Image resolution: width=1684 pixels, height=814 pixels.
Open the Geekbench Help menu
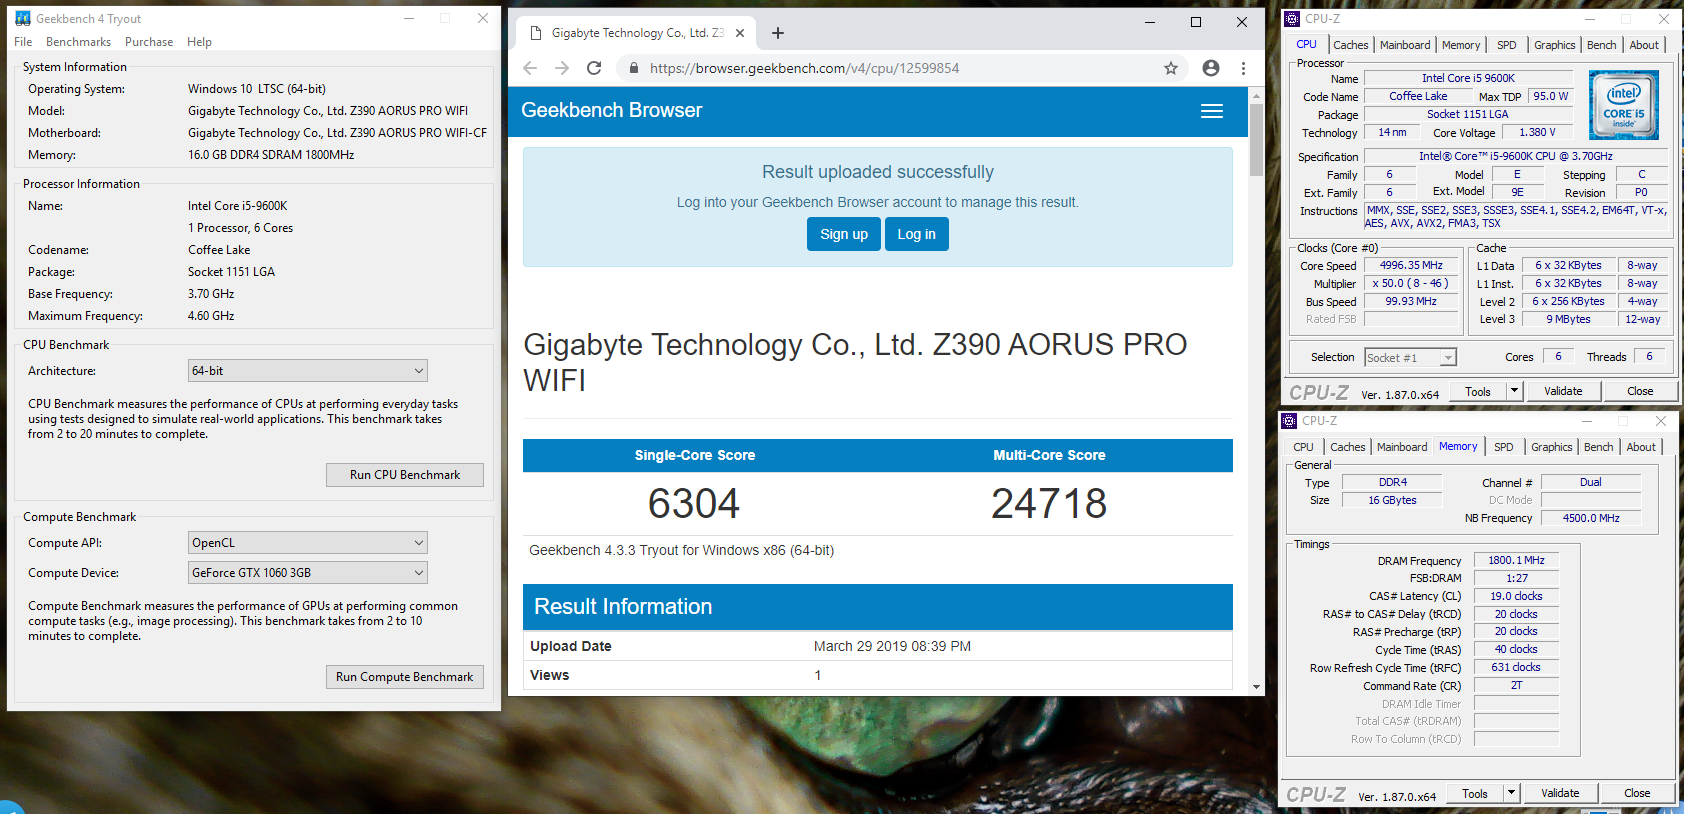(199, 42)
